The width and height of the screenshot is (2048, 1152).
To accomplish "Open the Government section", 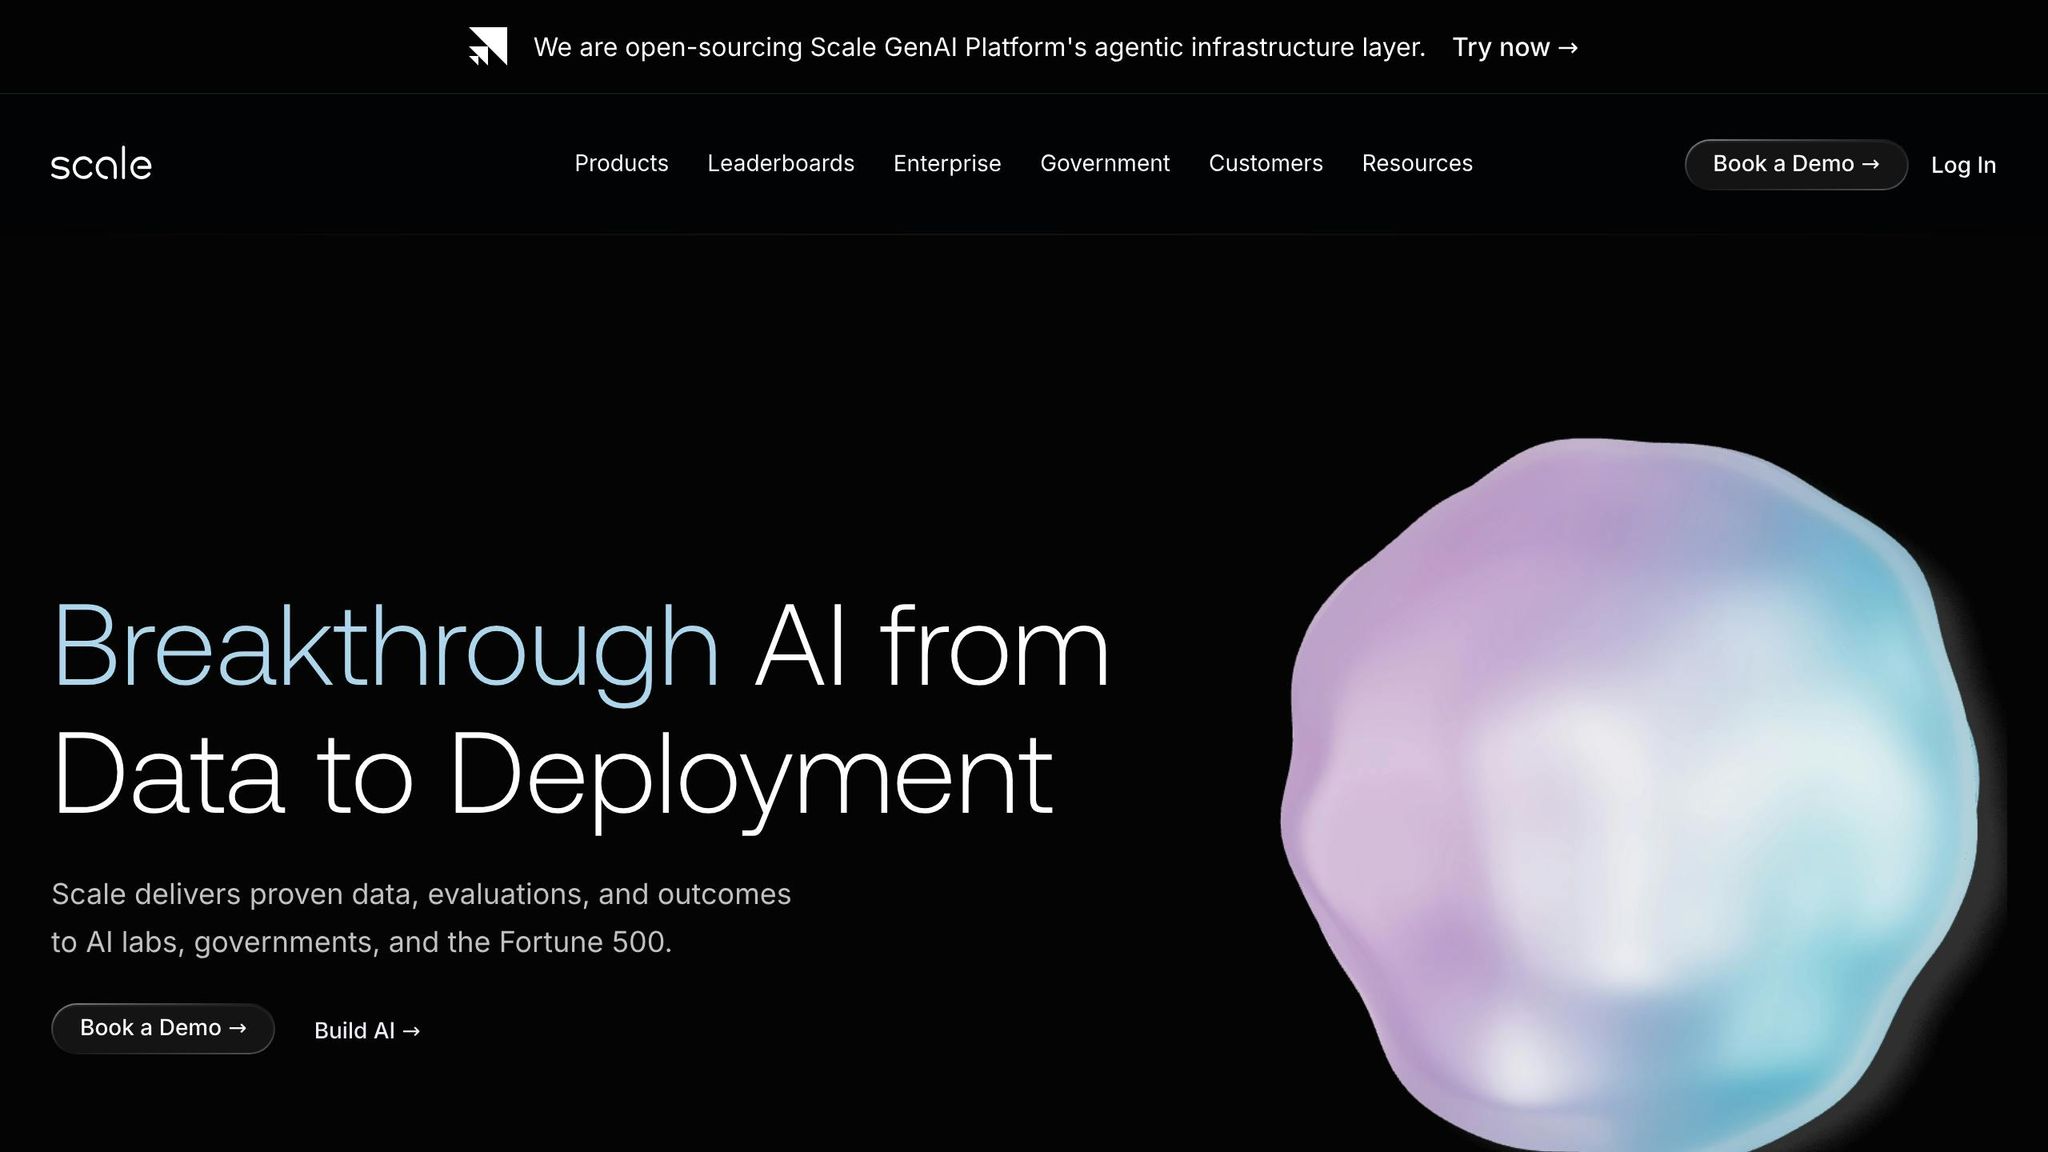I will 1105,163.
